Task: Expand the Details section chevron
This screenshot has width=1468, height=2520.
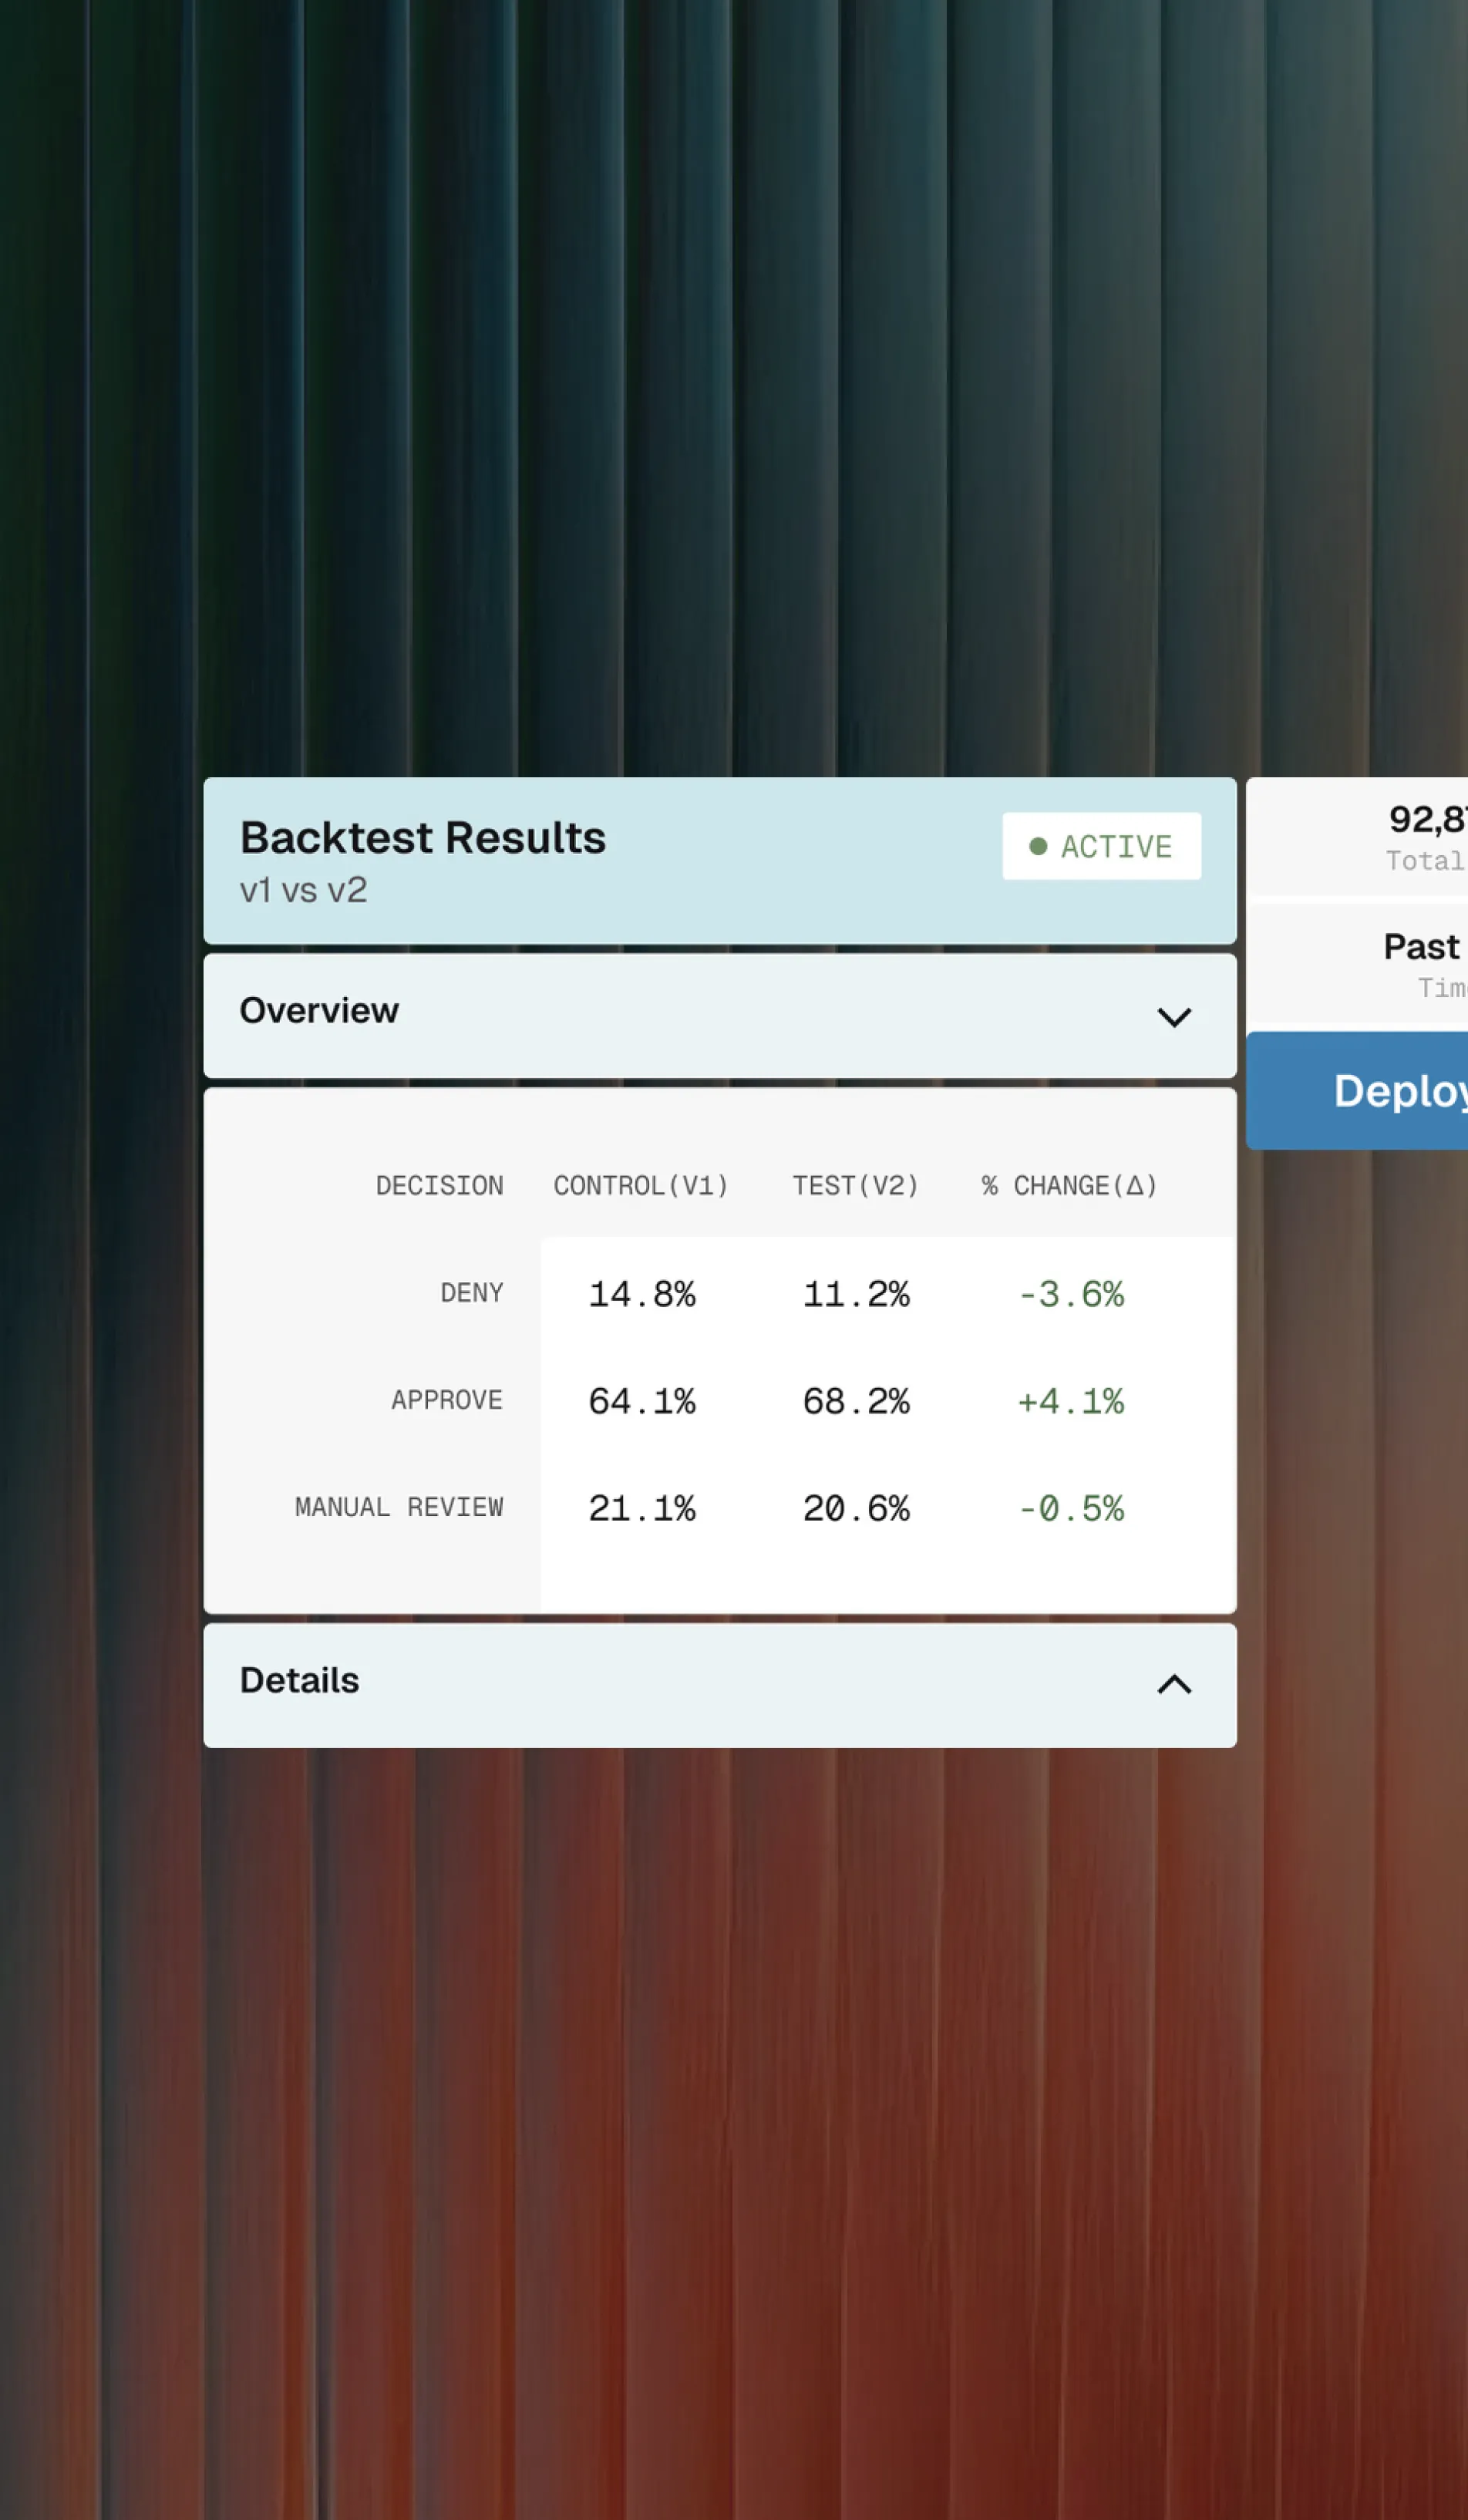Action: (x=1174, y=1685)
